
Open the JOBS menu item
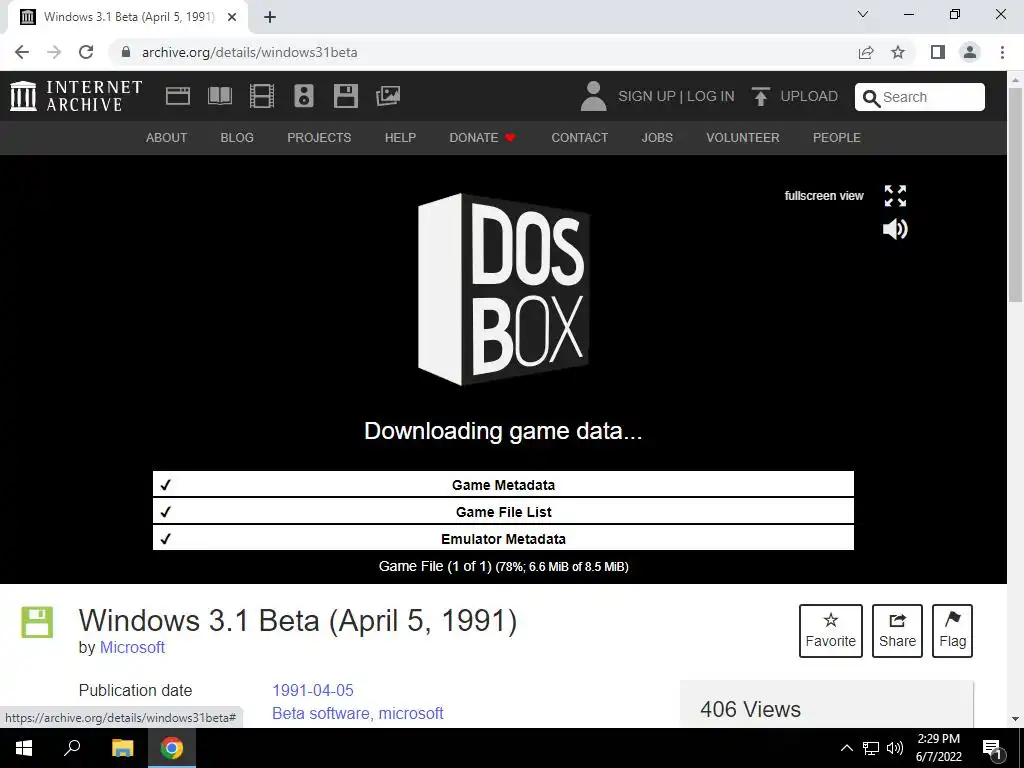(657, 138)
